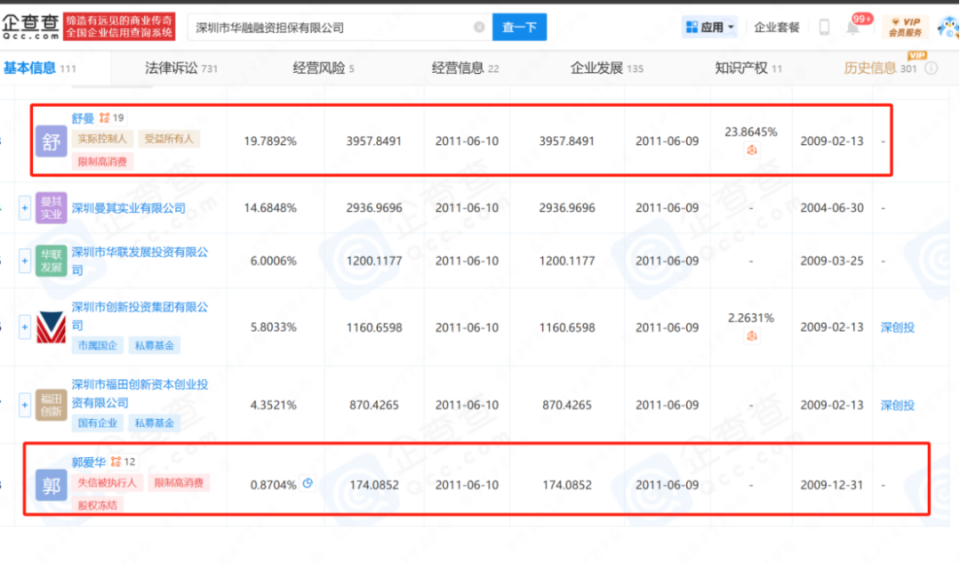This screenshot has width=960, height=564.
Task: Open notifications bell with 99+ badge
Action: tap(852, 27)
